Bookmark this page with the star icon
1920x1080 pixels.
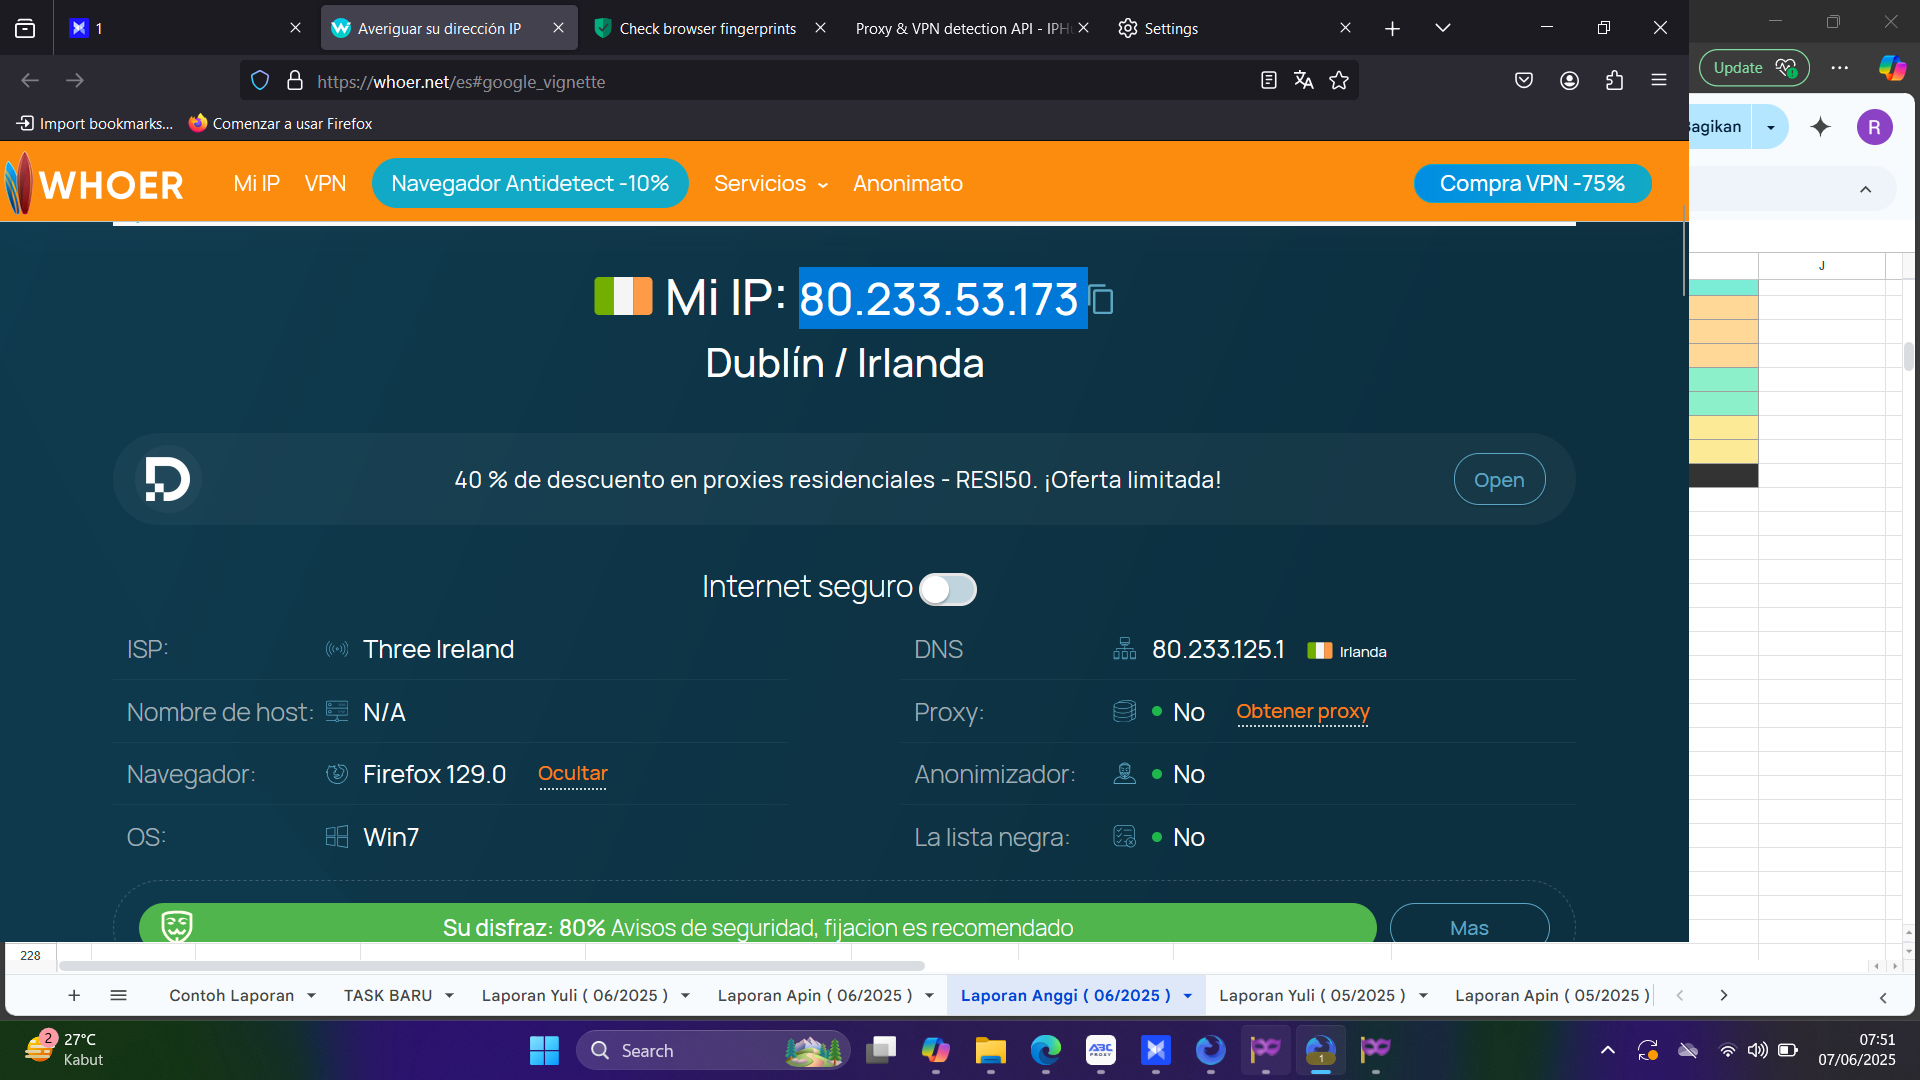[x=1339, y=80]
